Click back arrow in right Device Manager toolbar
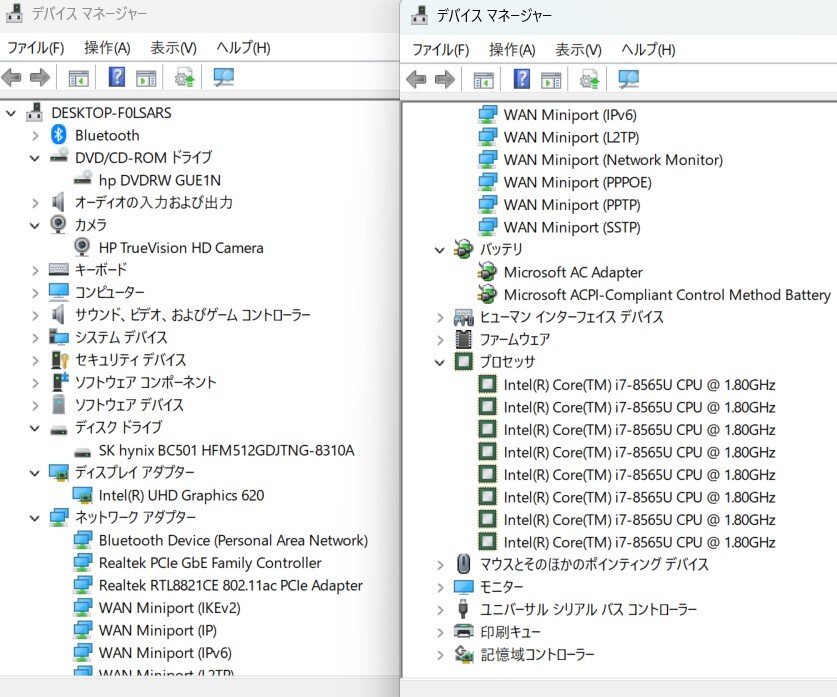Screen dimensions: 837x697 (416, 80)
